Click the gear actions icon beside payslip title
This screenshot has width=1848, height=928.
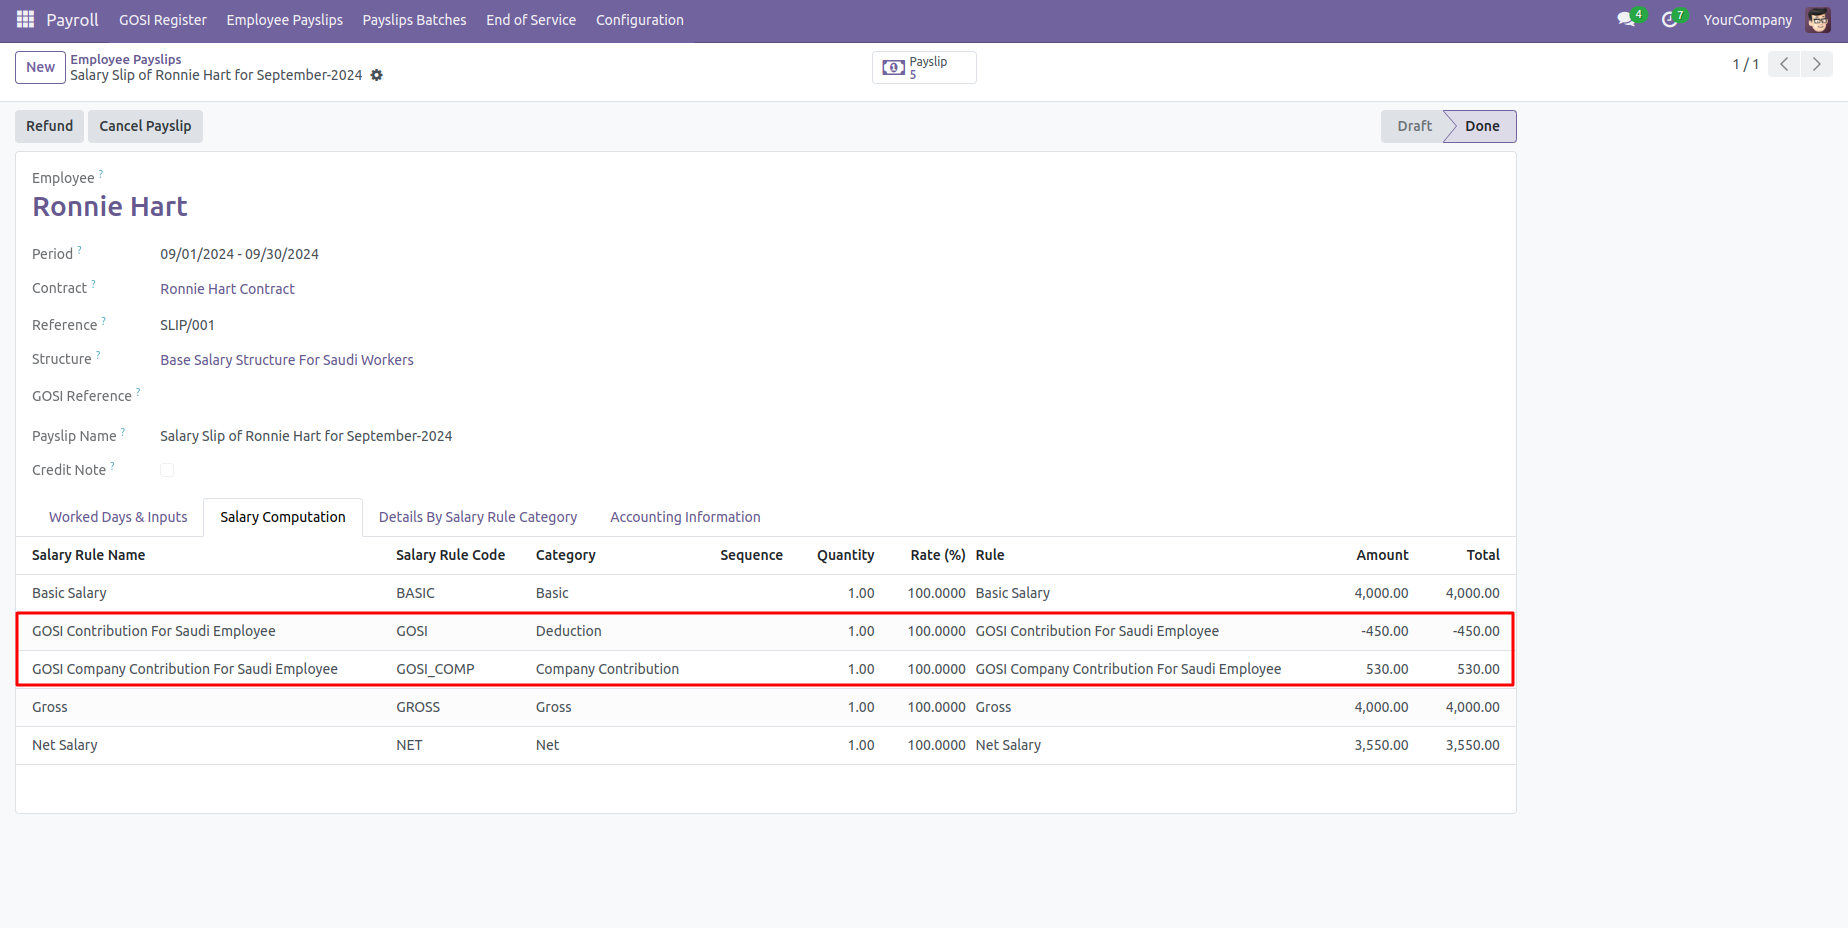pyautogui.click(x=377, y=75)
